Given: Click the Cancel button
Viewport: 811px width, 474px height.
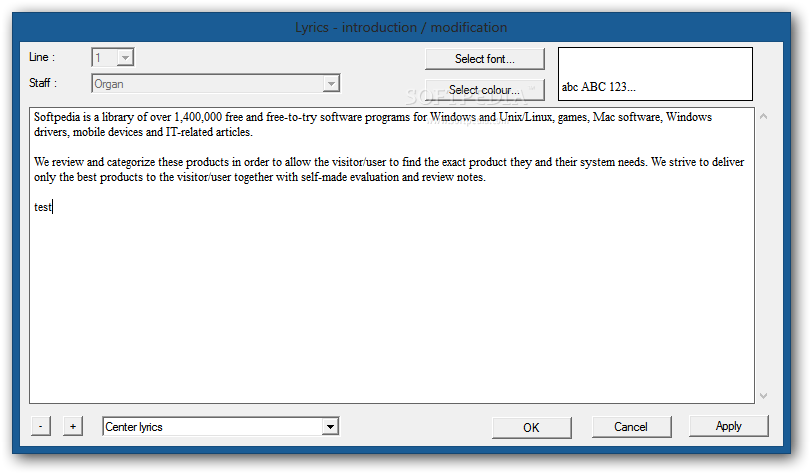Looking at the screenshot, I should (x=632, y=427).
